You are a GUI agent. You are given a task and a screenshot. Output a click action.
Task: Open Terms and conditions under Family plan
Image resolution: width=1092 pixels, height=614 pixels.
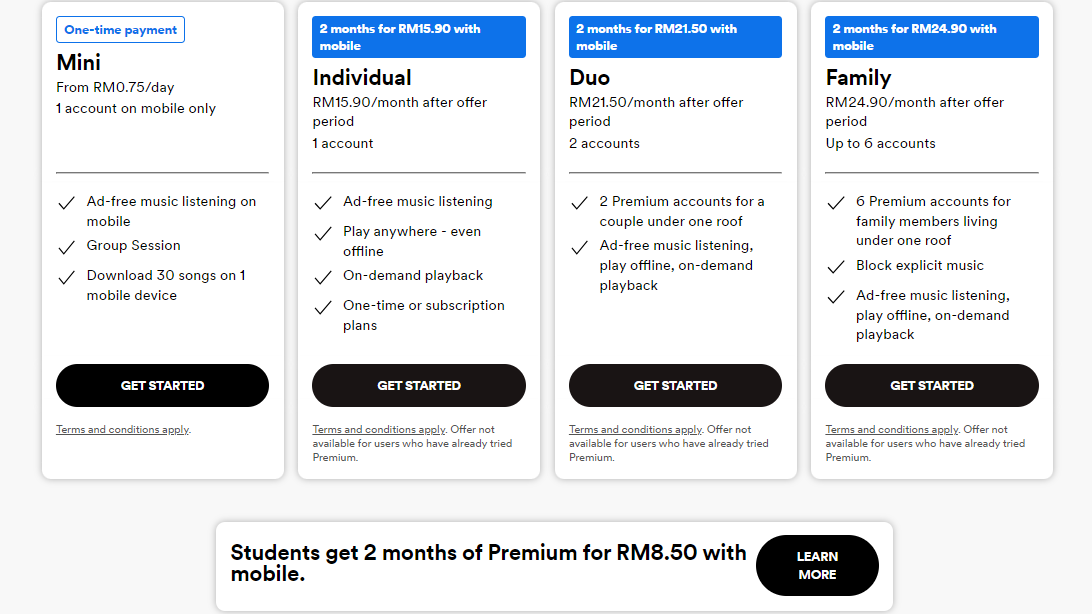pos(891,429)
